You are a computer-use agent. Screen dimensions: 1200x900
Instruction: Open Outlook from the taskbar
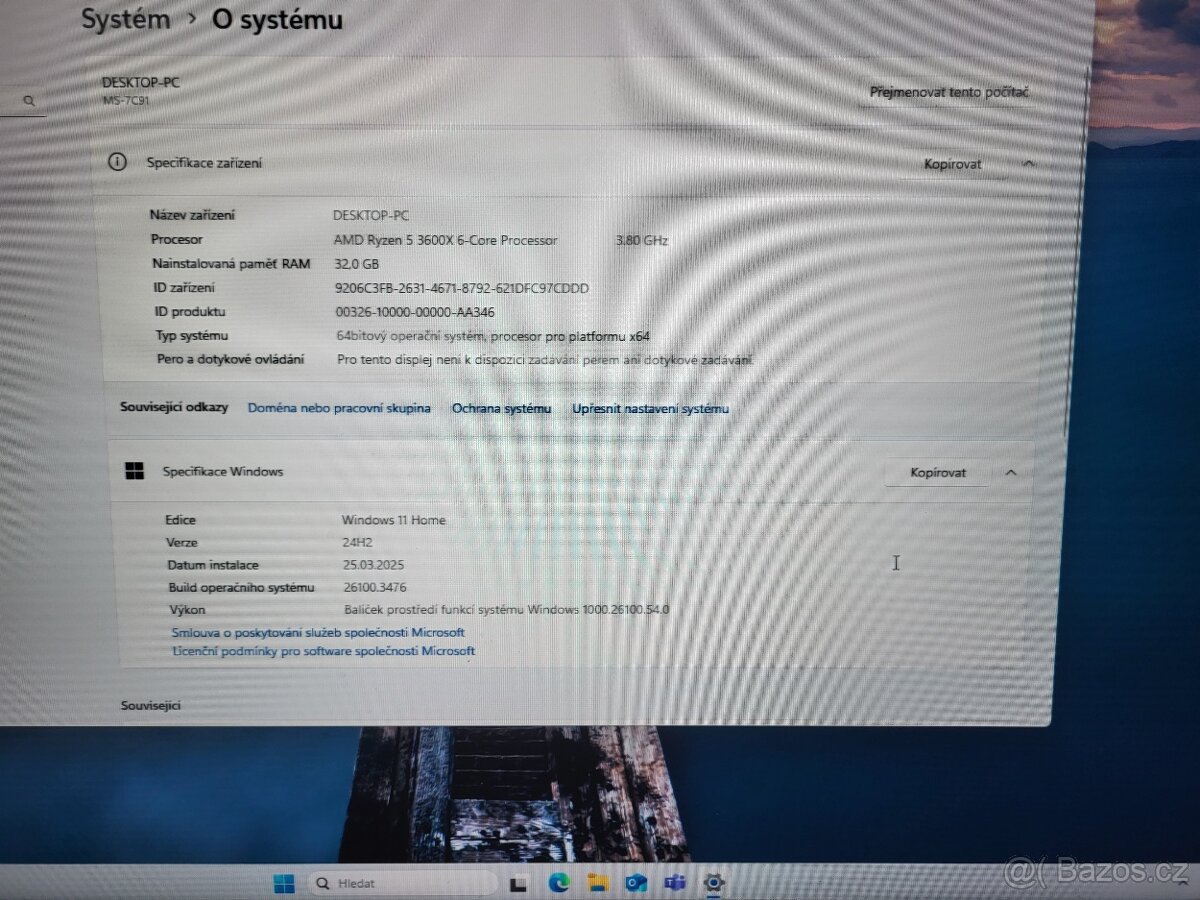[637, 884]
